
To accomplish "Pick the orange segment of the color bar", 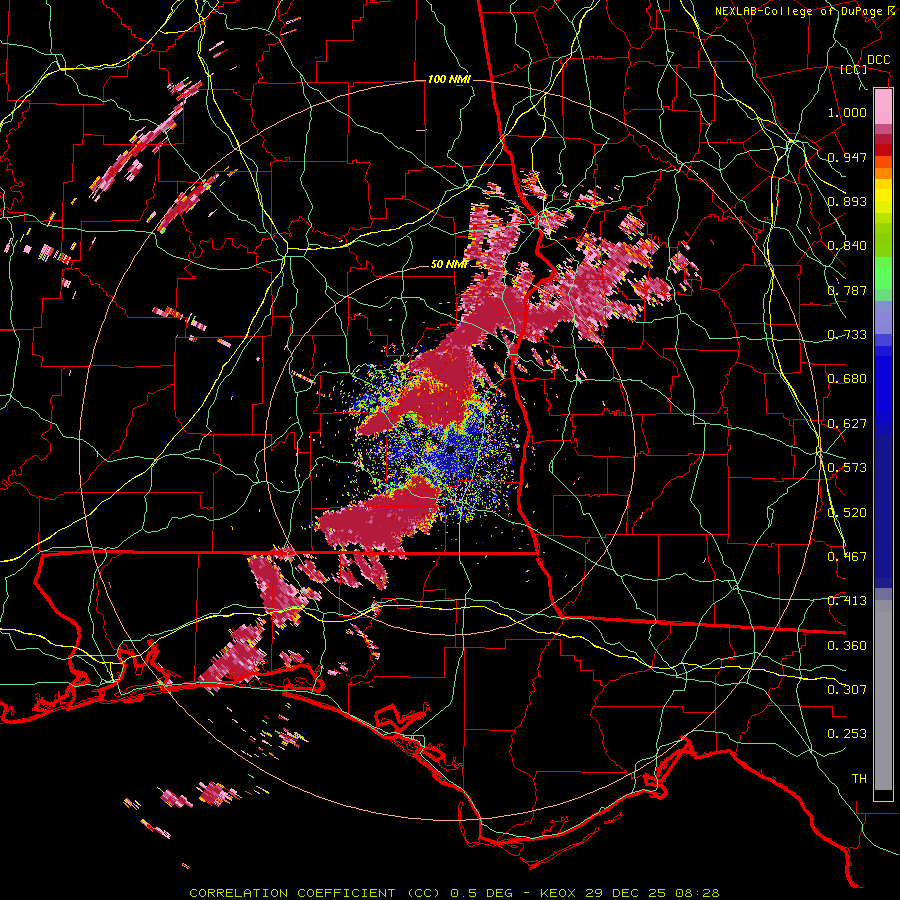I will (x=883, y=173).
